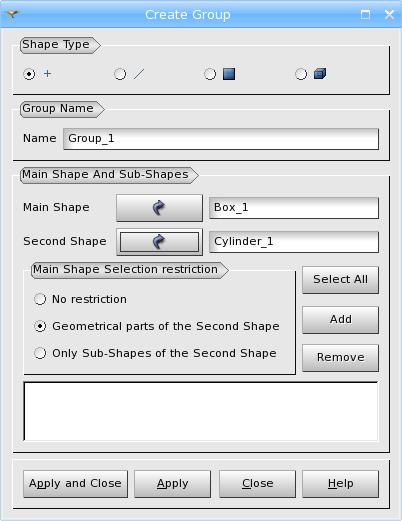
Task: Click the Add button
Action: (340, 320)
